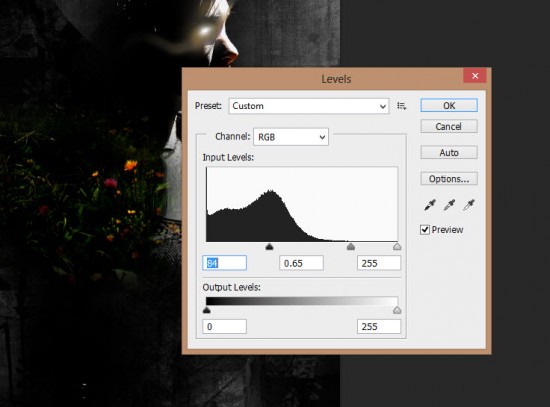
Task: Click the output black slider triangle
Action: tap(207, 310)
